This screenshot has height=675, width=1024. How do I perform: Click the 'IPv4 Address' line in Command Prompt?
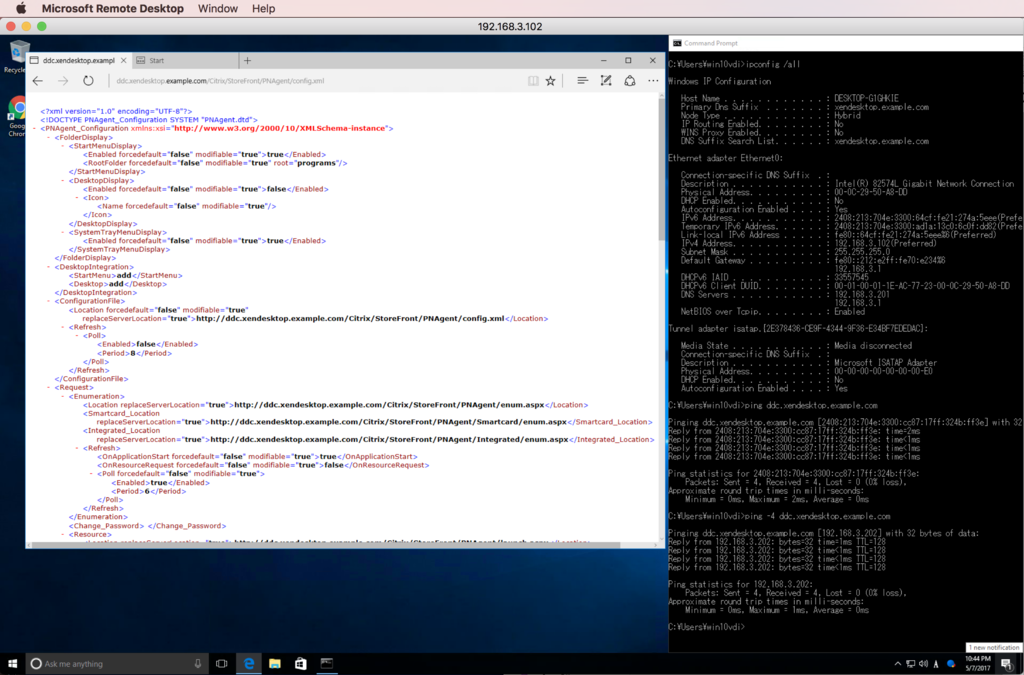[808, 243]
